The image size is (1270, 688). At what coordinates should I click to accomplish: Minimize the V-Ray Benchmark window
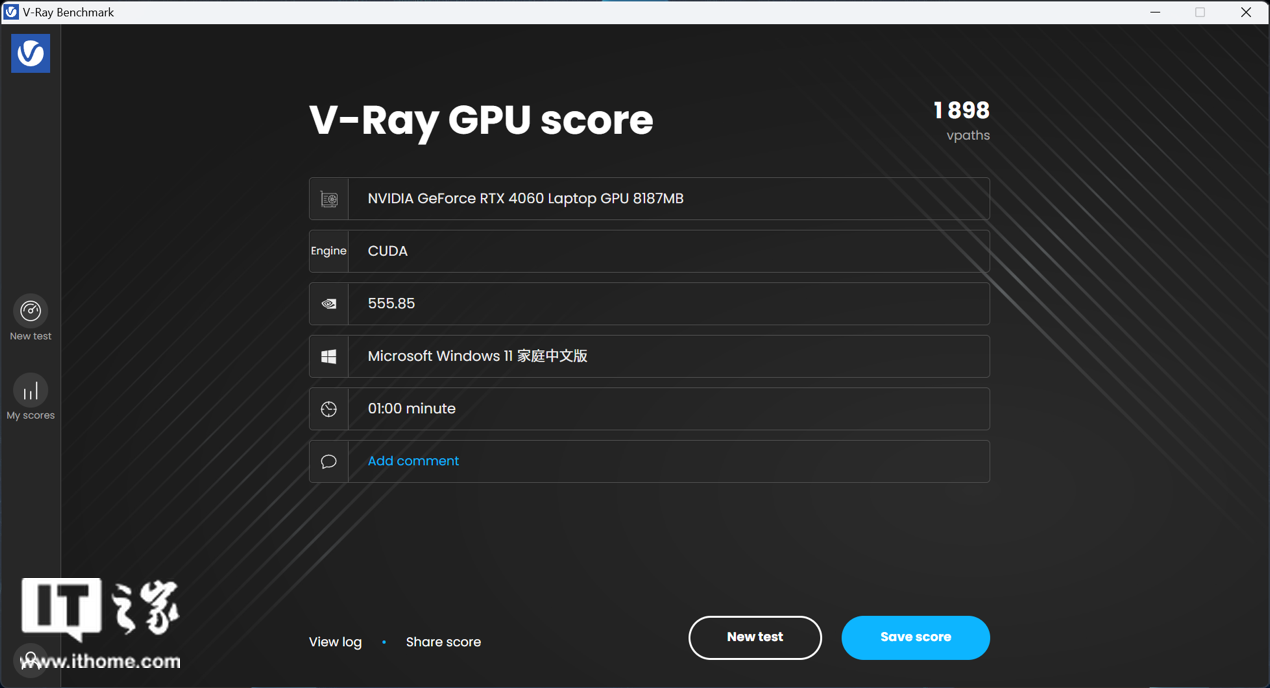coord(1155,12)
